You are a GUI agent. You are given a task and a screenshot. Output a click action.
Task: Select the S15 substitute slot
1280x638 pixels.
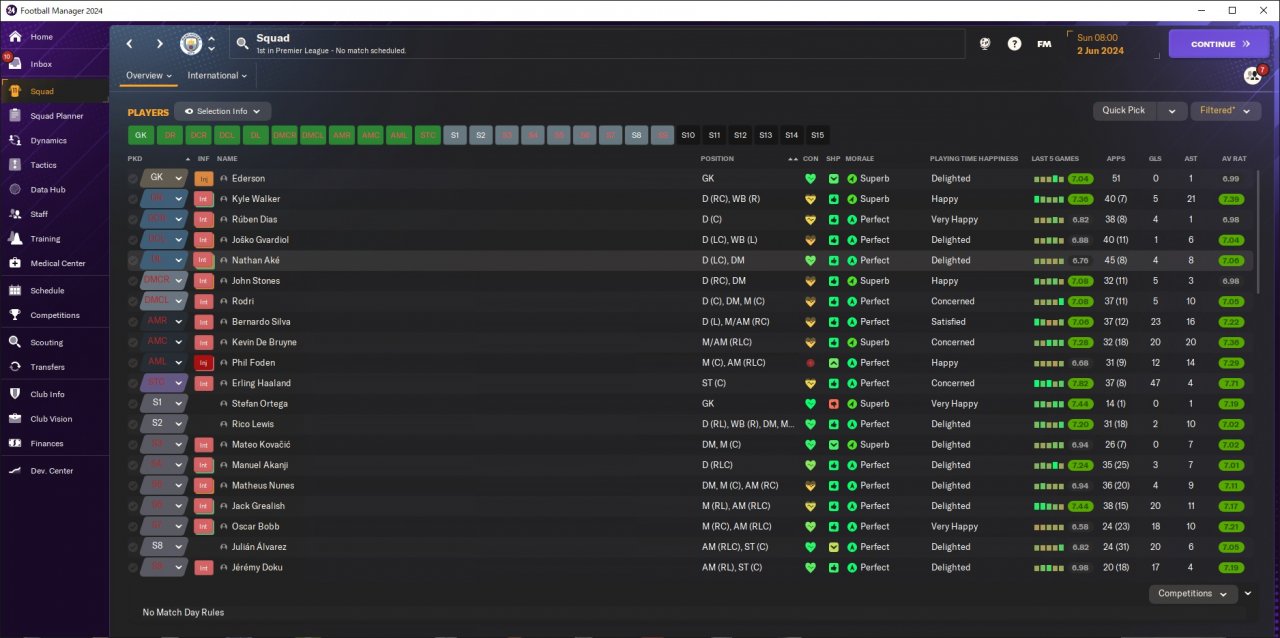click(817, 135)
